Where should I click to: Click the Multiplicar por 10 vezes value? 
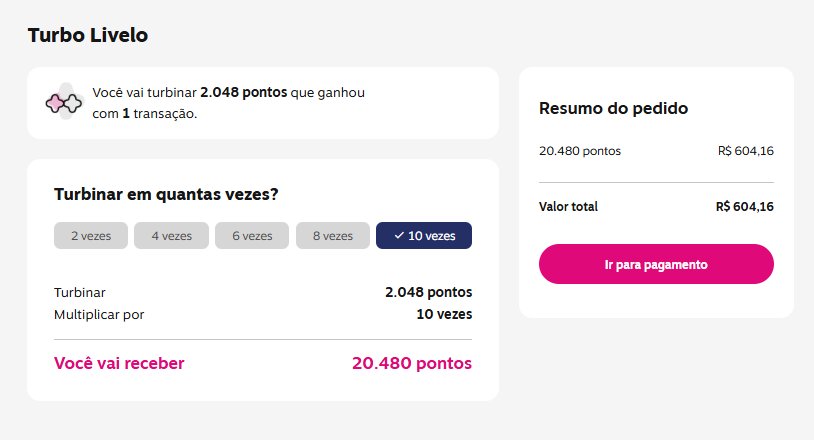tap(444, 314)
